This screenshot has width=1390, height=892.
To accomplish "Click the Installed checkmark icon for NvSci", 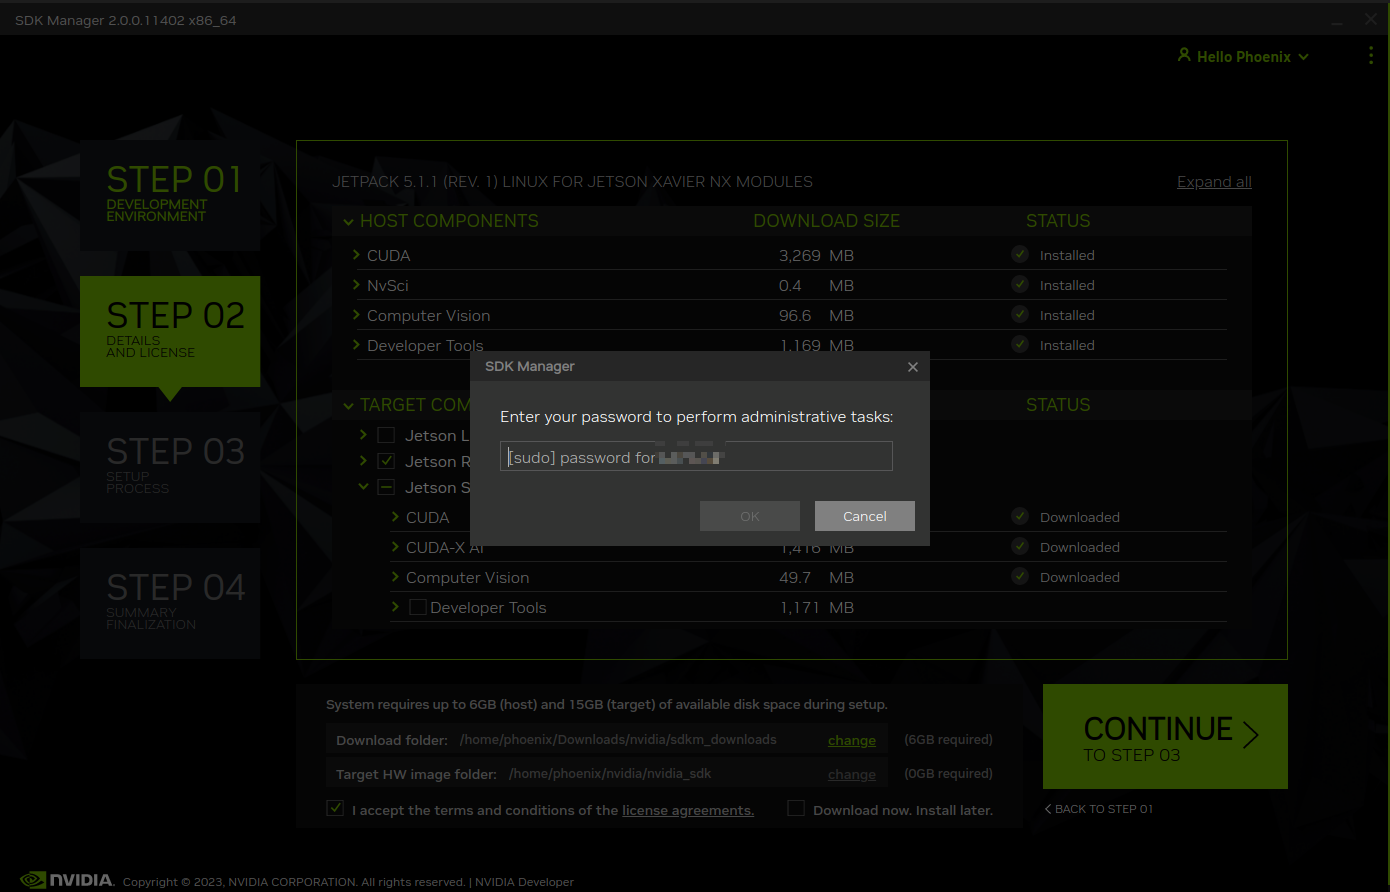I will pos(1020,285).
